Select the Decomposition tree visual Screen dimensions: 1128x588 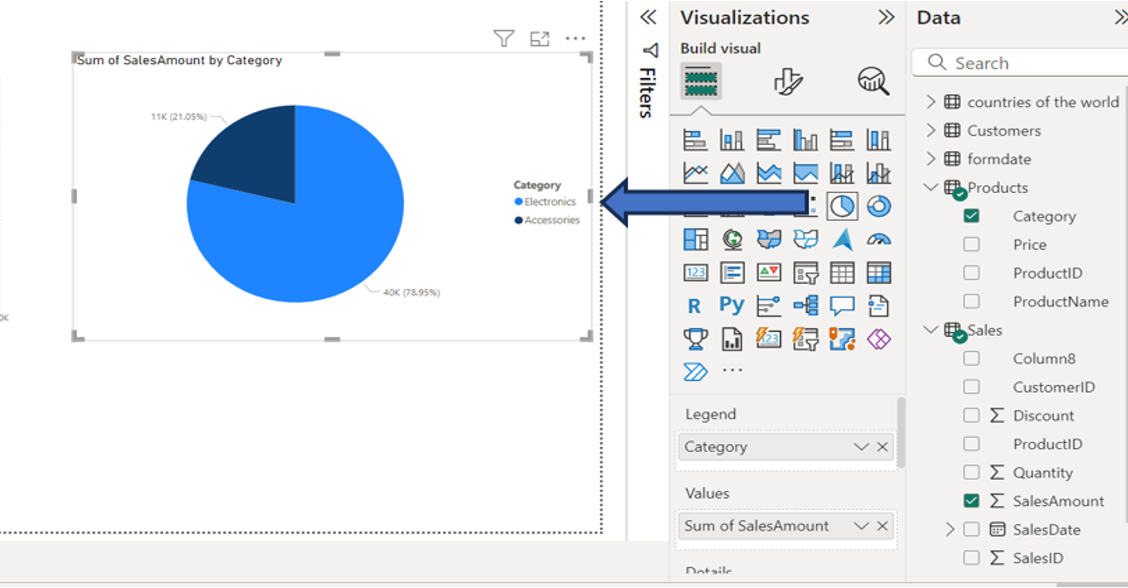point(806,305)
